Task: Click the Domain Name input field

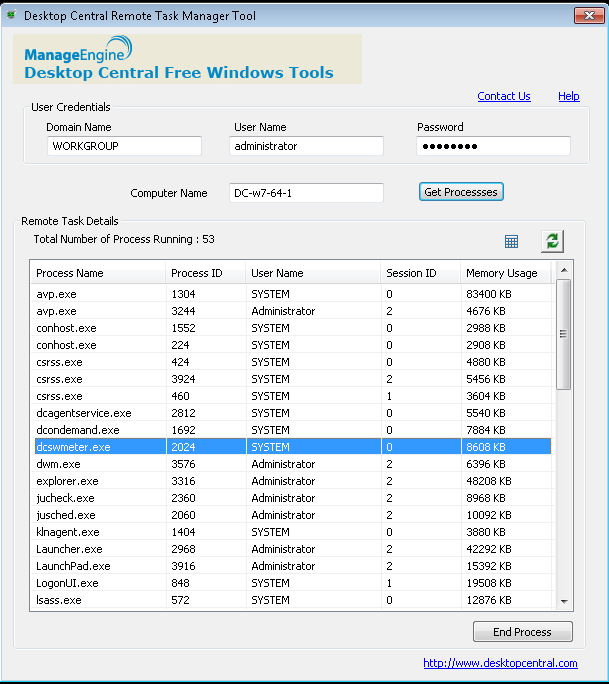Action: pos(124,146)
